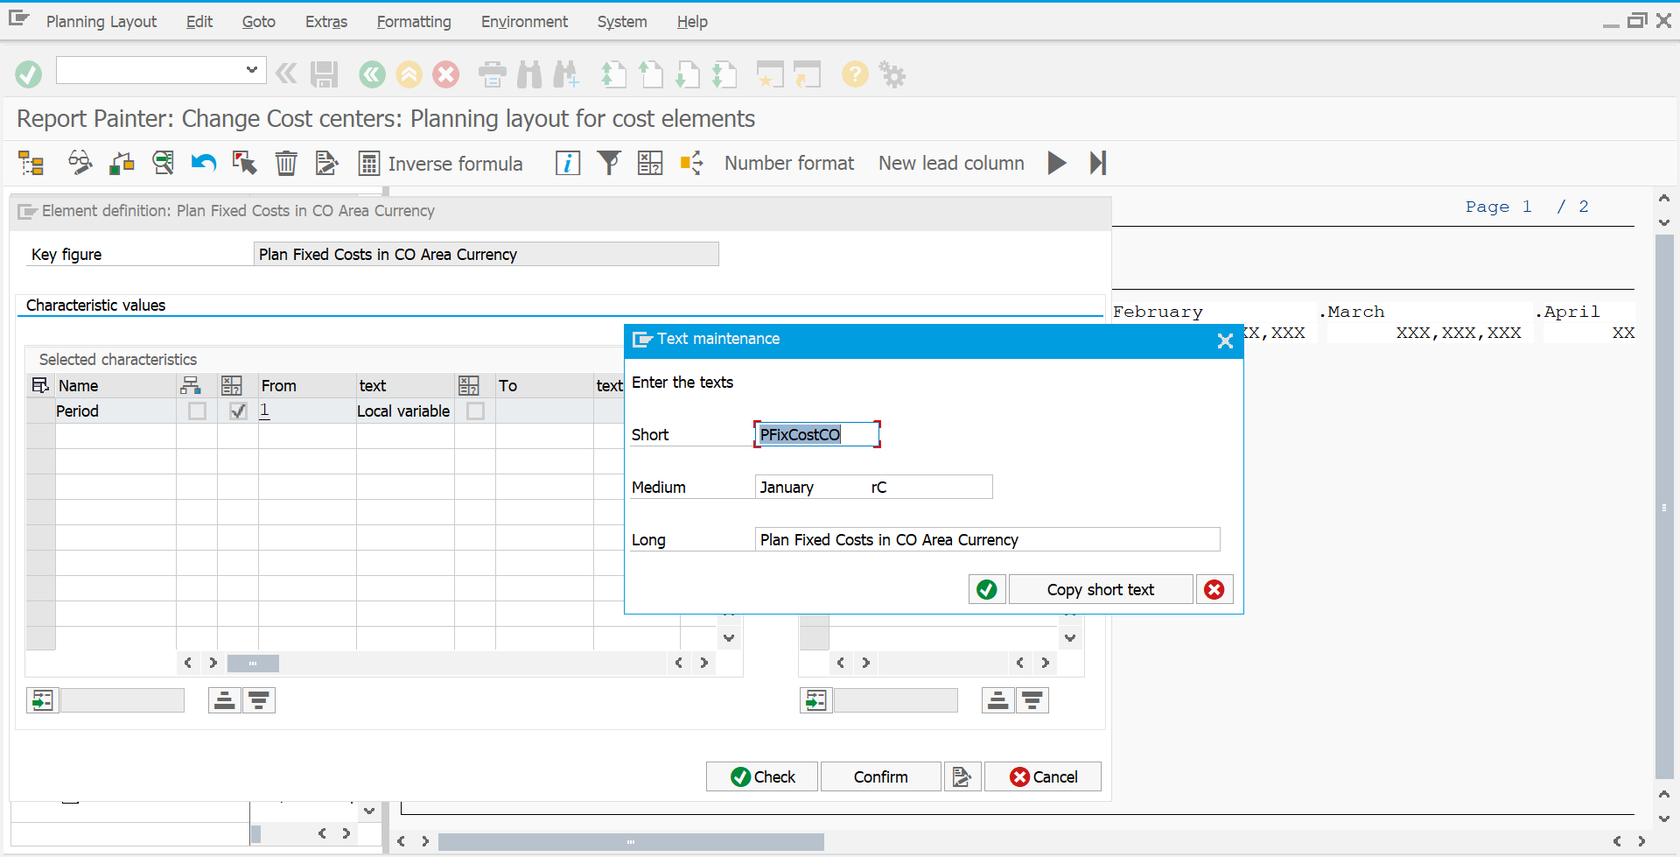Click the March column header in report
Image resolution: width=1680 pixels, height=857 pixels.
(x=1356, y=312)
